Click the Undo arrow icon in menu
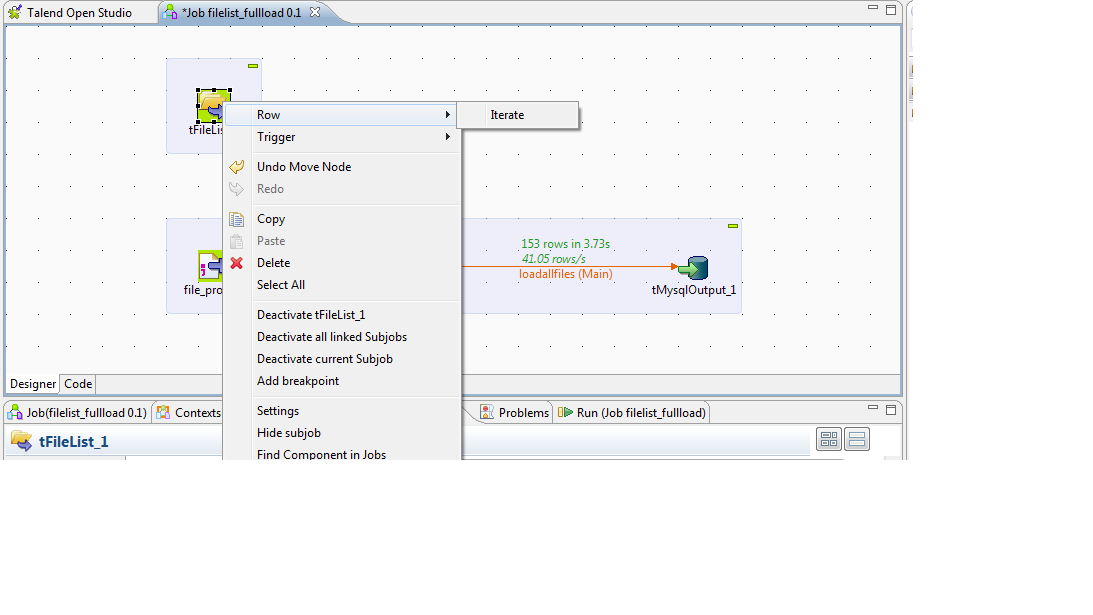1093x615 pixels. [237, 167]
